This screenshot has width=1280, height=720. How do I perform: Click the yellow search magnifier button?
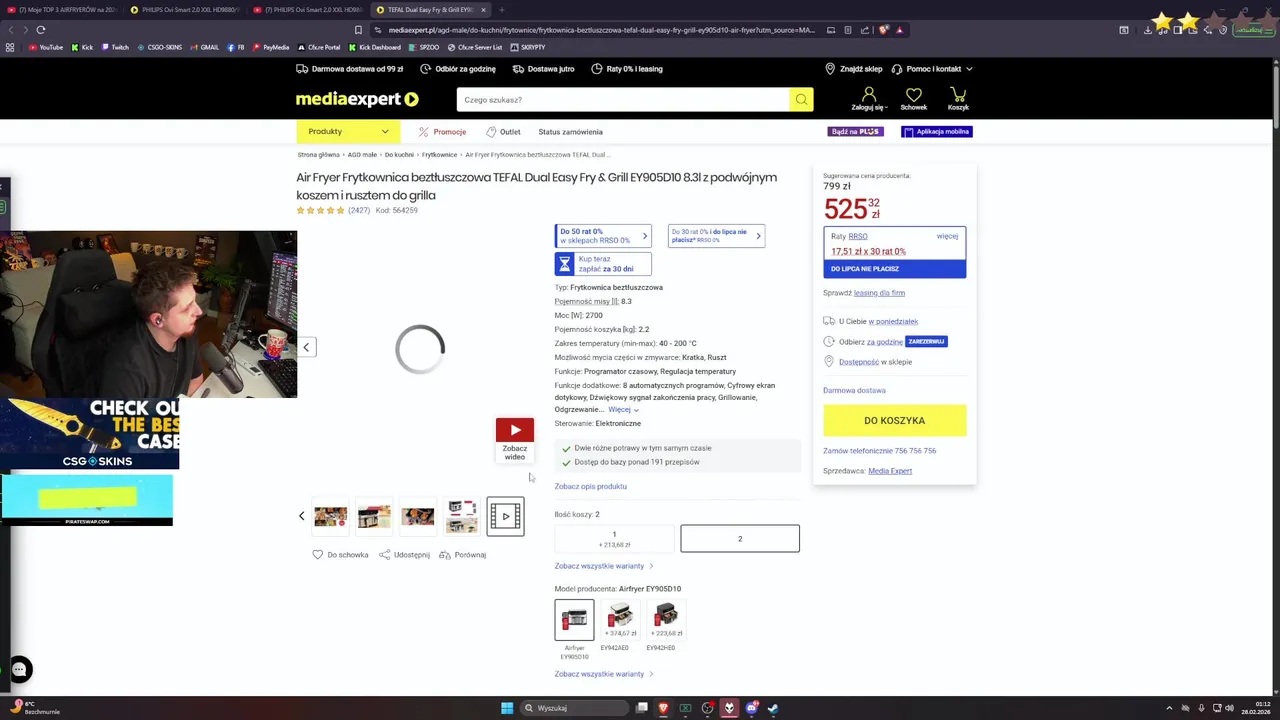coord(801,100)
